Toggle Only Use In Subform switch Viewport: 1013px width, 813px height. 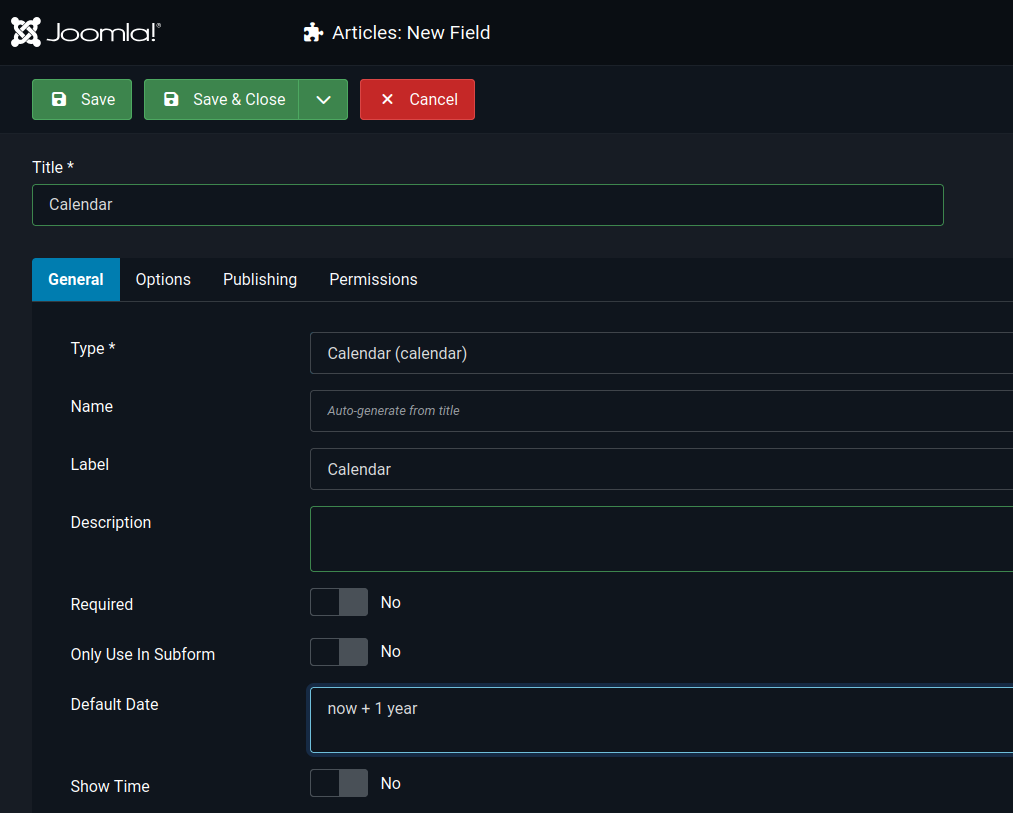[x=339, y=651]
